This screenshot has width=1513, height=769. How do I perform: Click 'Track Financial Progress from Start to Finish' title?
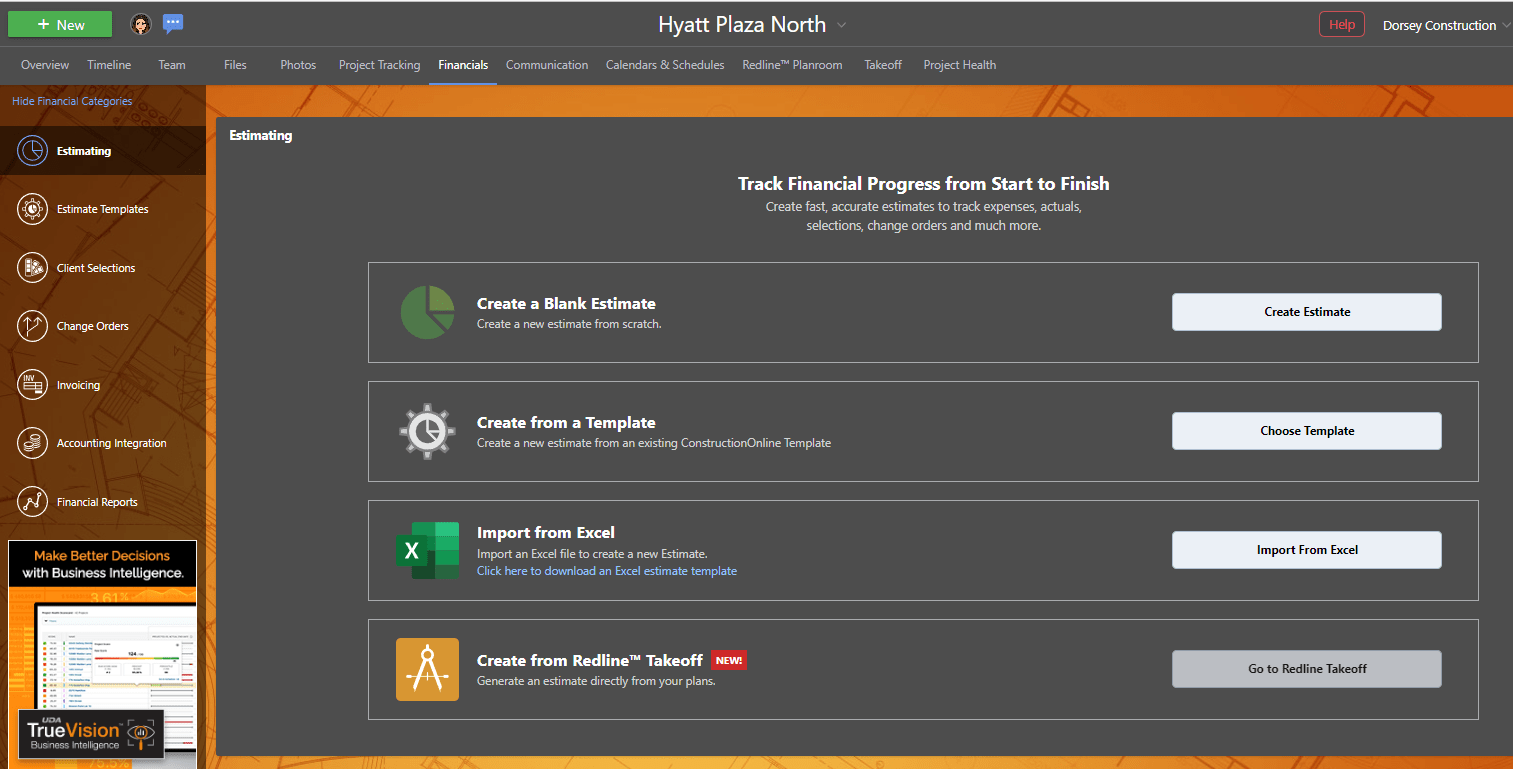tap(923, 183)
